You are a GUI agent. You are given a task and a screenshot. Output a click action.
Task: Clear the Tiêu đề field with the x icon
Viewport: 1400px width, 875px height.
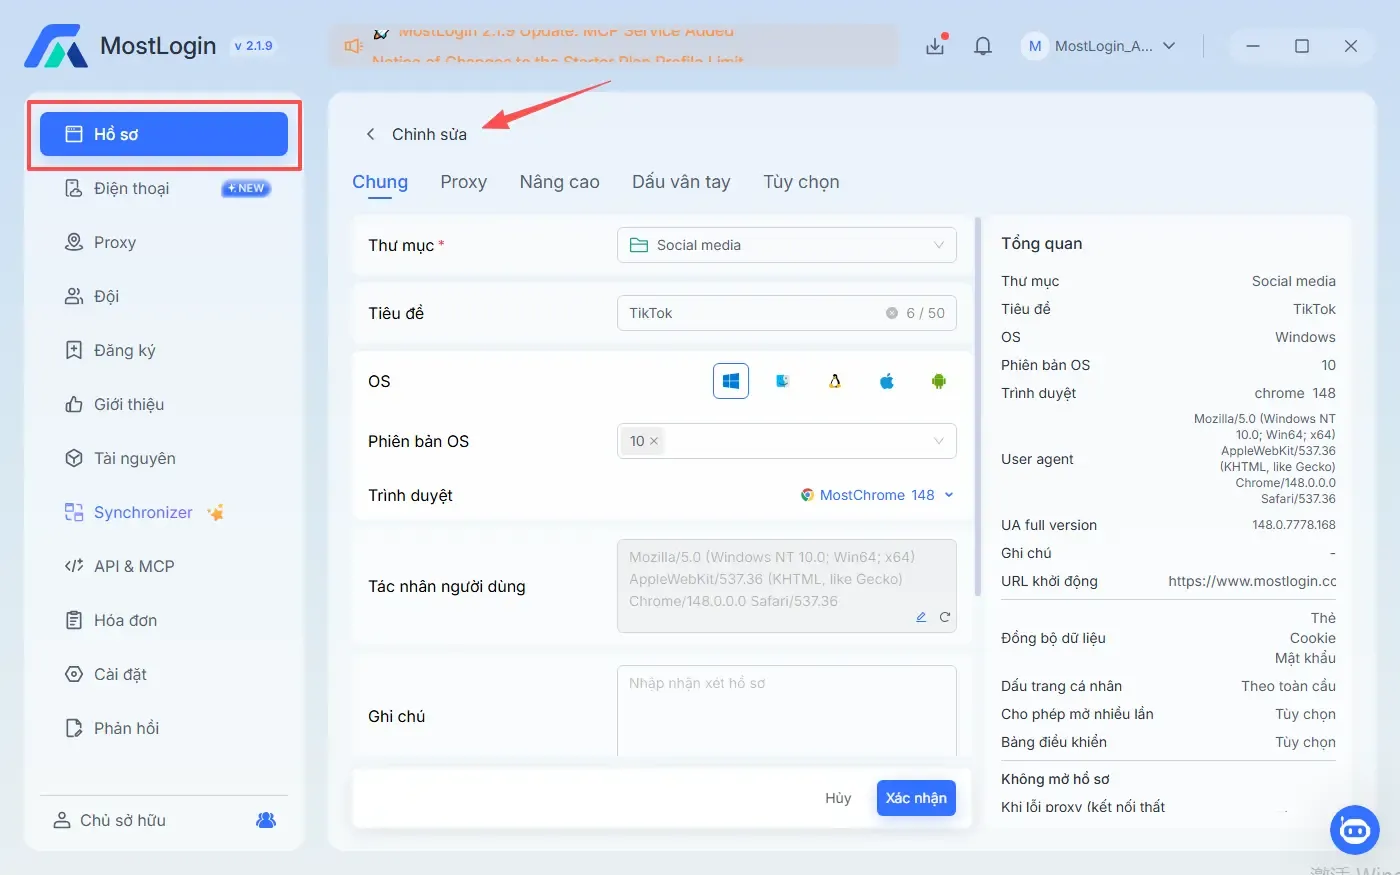pyautogui.click(x=892, y=313)
